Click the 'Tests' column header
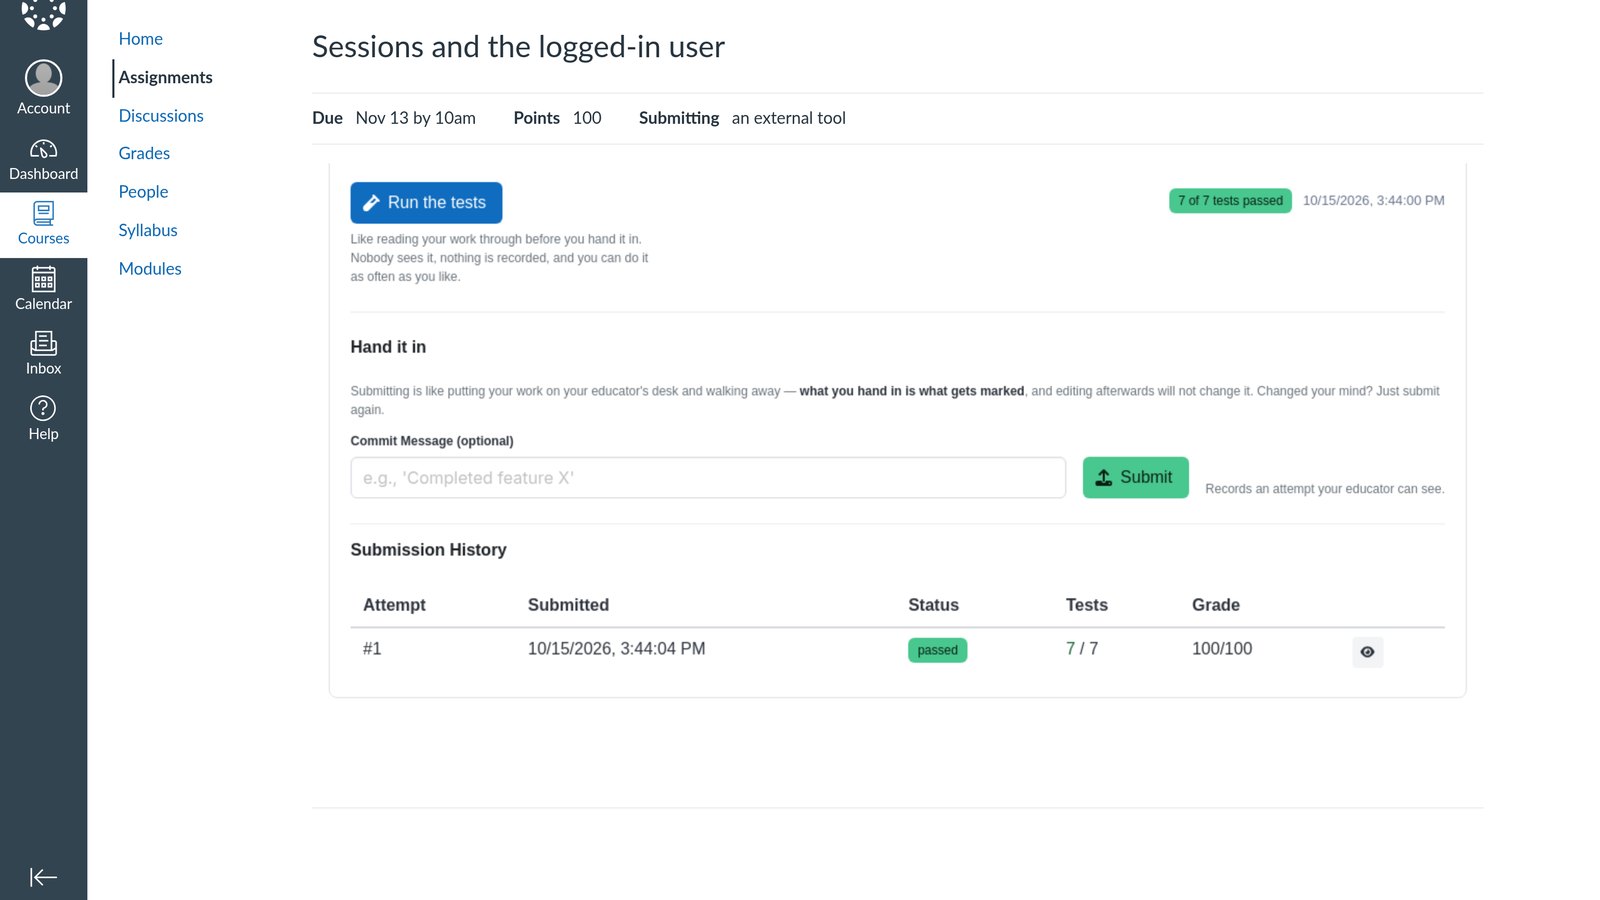This screenshot has width=1600, height=900. coord(1086,605)
